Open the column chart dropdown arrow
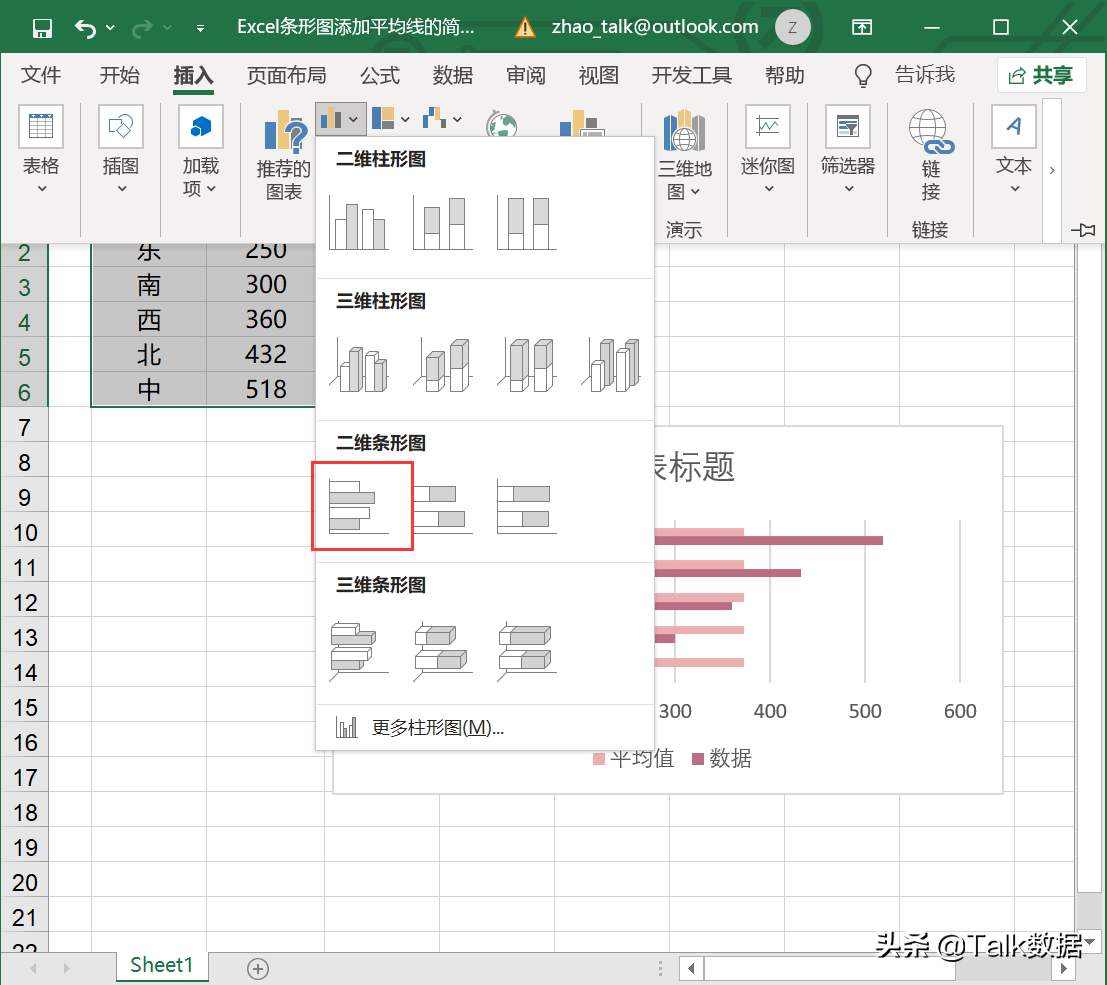The height and width of the screenshot is (985, 1107). (353, 120)
